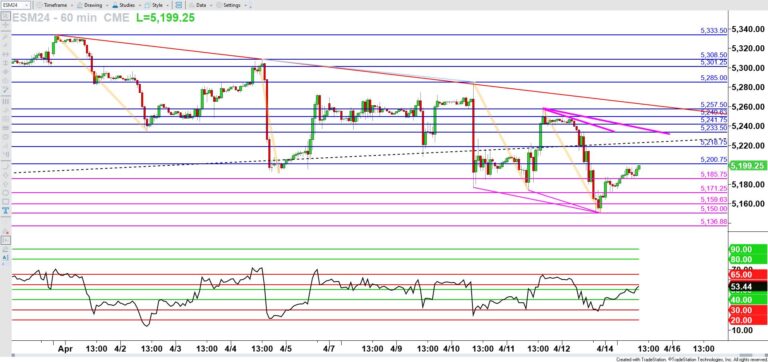Viewport: 768px width, 362px height.
Task: Toggle the boxed icon below the red marker in sidebar
Action: [6, 240]
